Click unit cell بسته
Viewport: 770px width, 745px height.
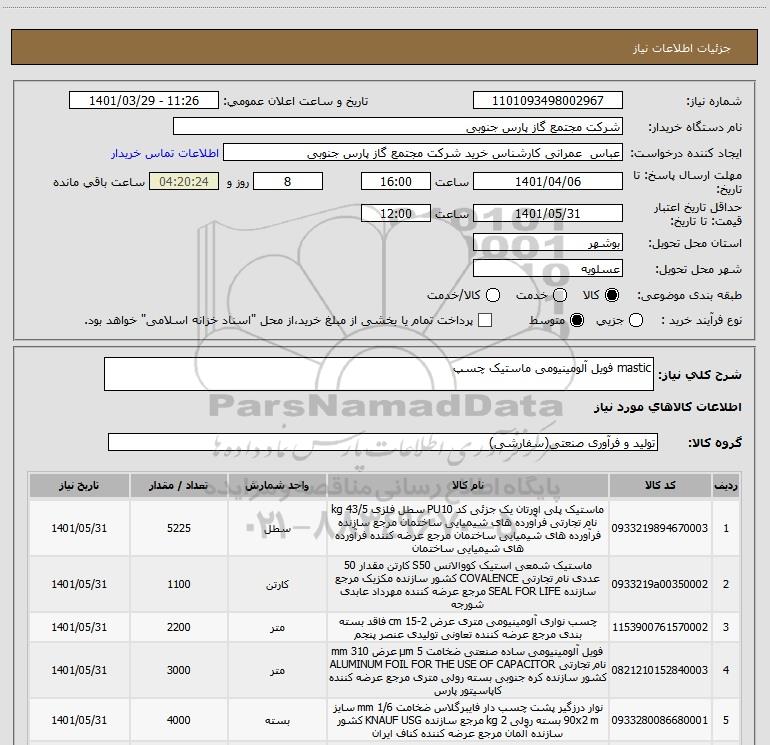click(x=277, y=720)
